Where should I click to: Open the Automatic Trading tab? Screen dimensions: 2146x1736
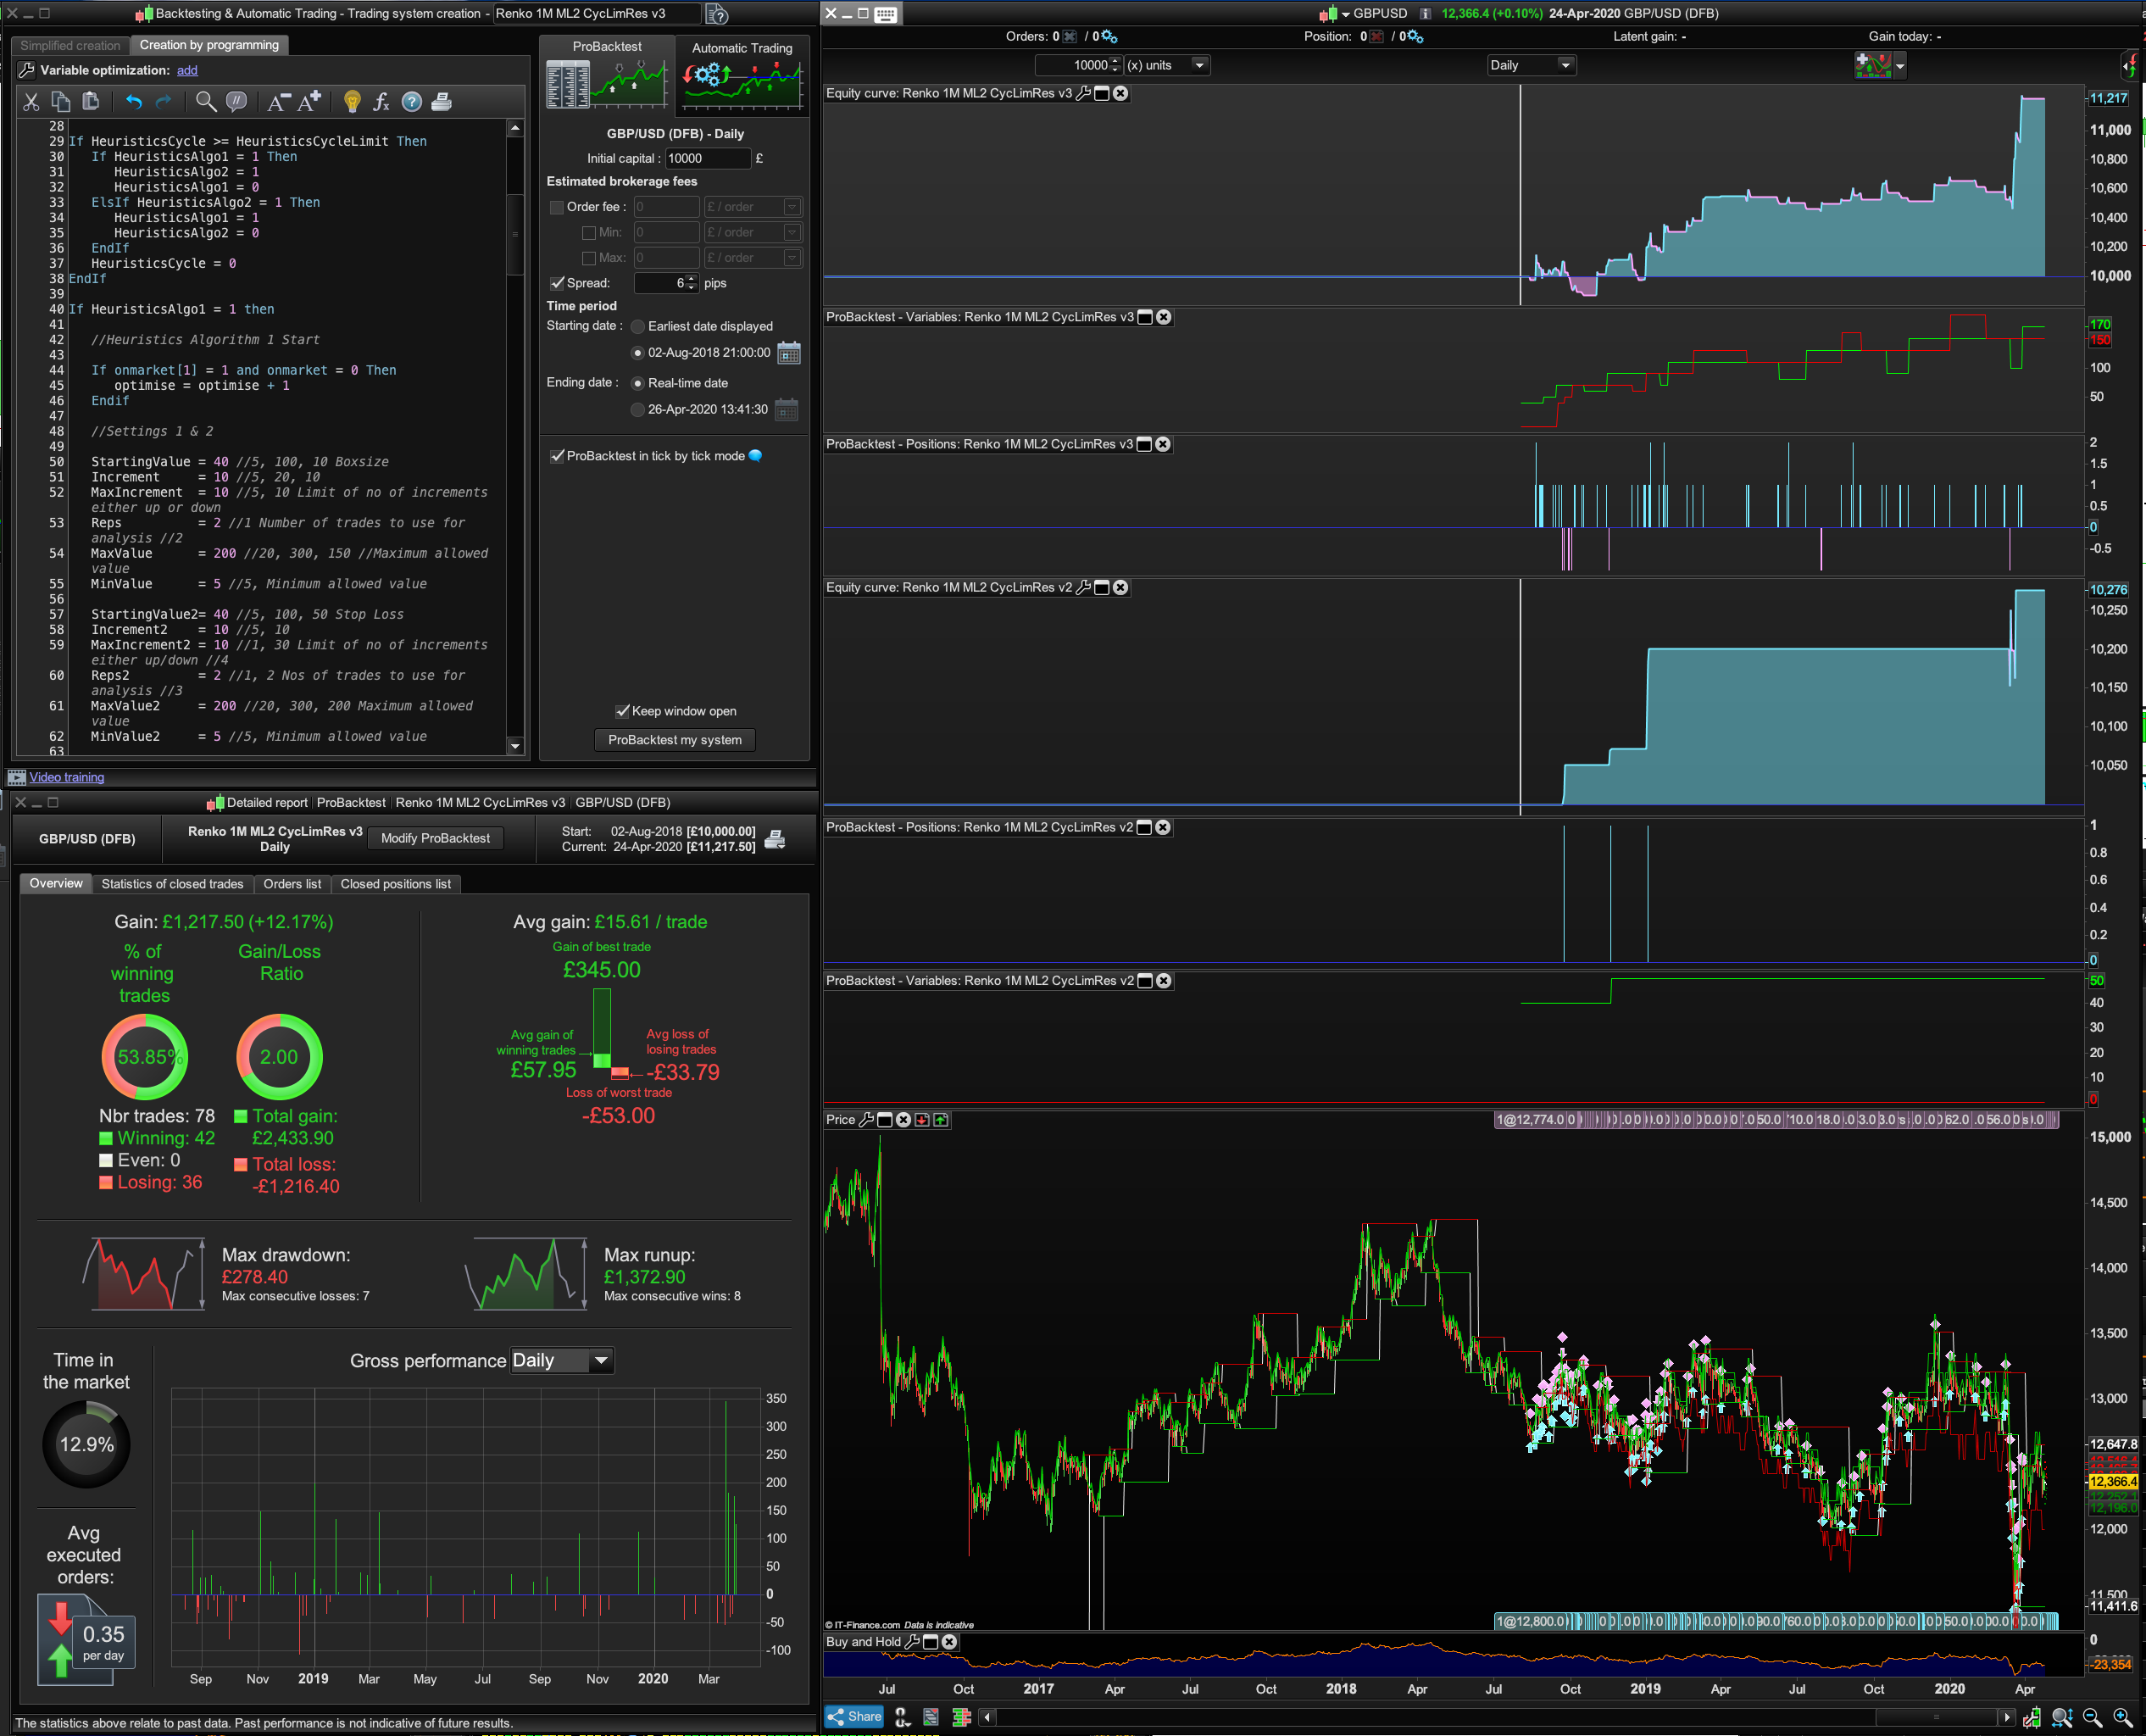741,48
